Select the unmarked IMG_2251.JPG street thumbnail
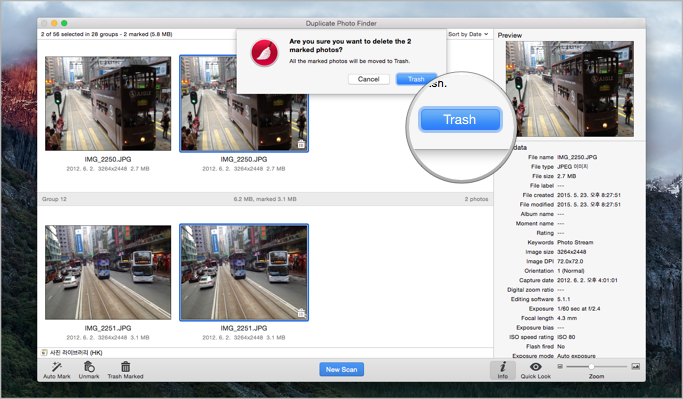683x399 pixels. coord(108,272)
